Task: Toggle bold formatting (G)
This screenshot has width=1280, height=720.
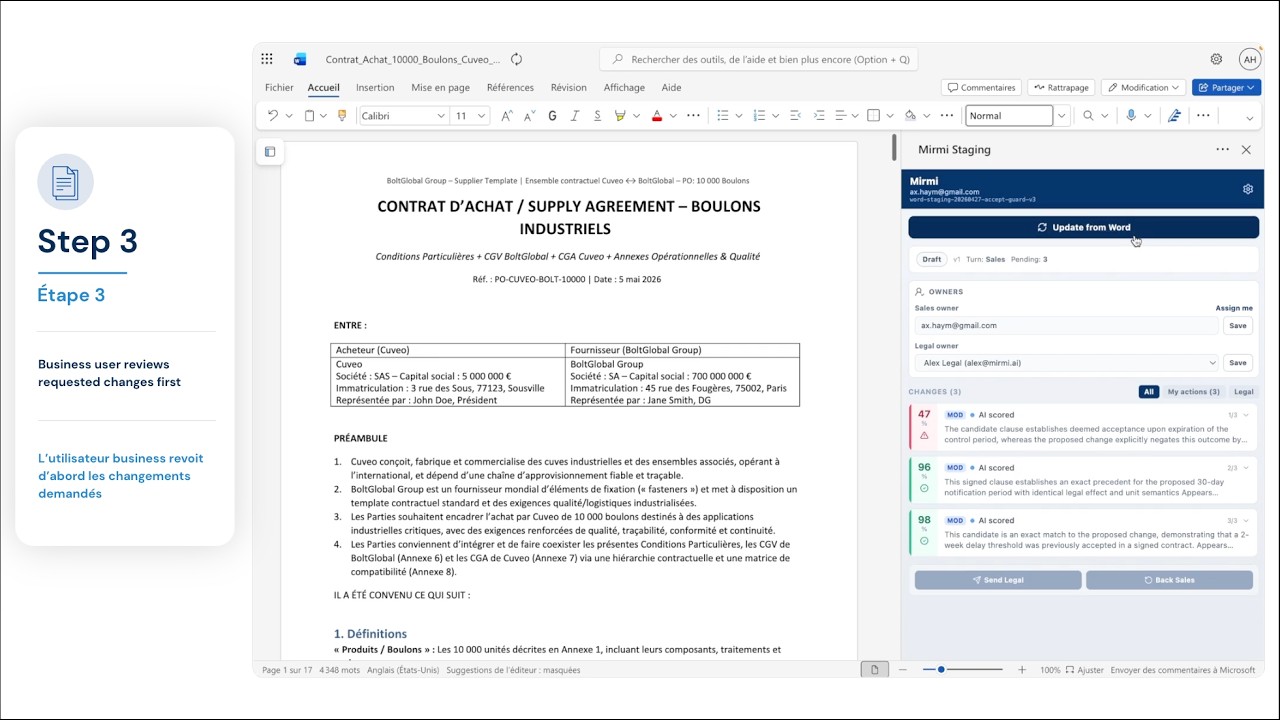Action: click(x=552, y=116)
